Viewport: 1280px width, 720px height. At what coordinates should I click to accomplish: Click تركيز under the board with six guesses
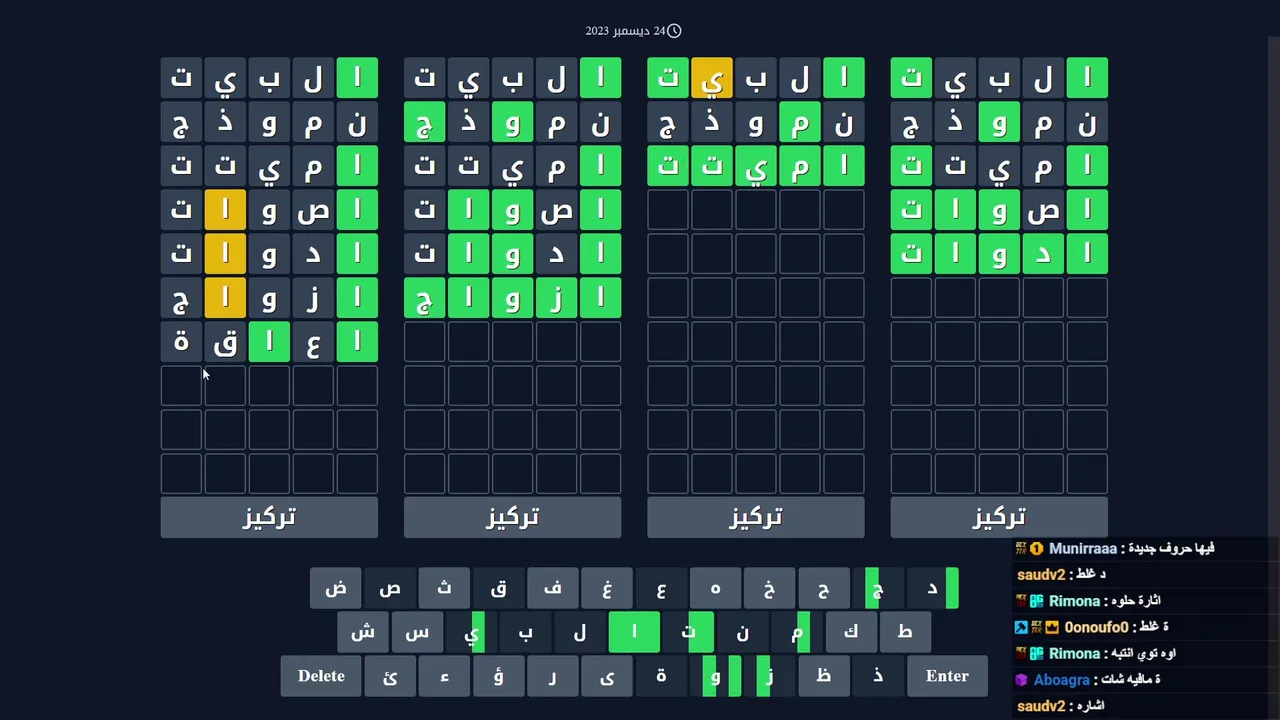(x=512, y=517)
